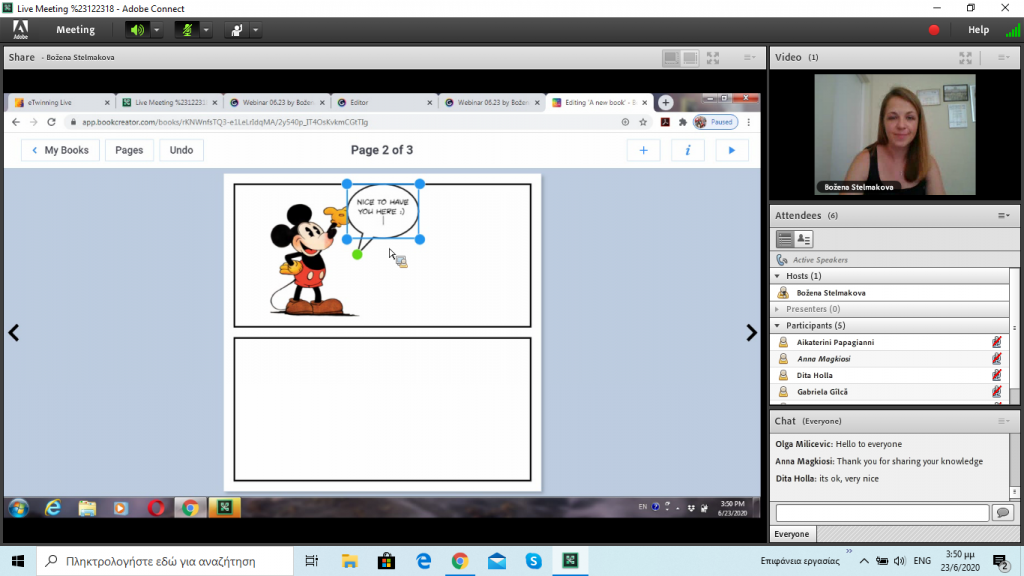Viewport: 1024px width, 576px height.
Task: Open a new browser tab
Action: pos(665,103)
